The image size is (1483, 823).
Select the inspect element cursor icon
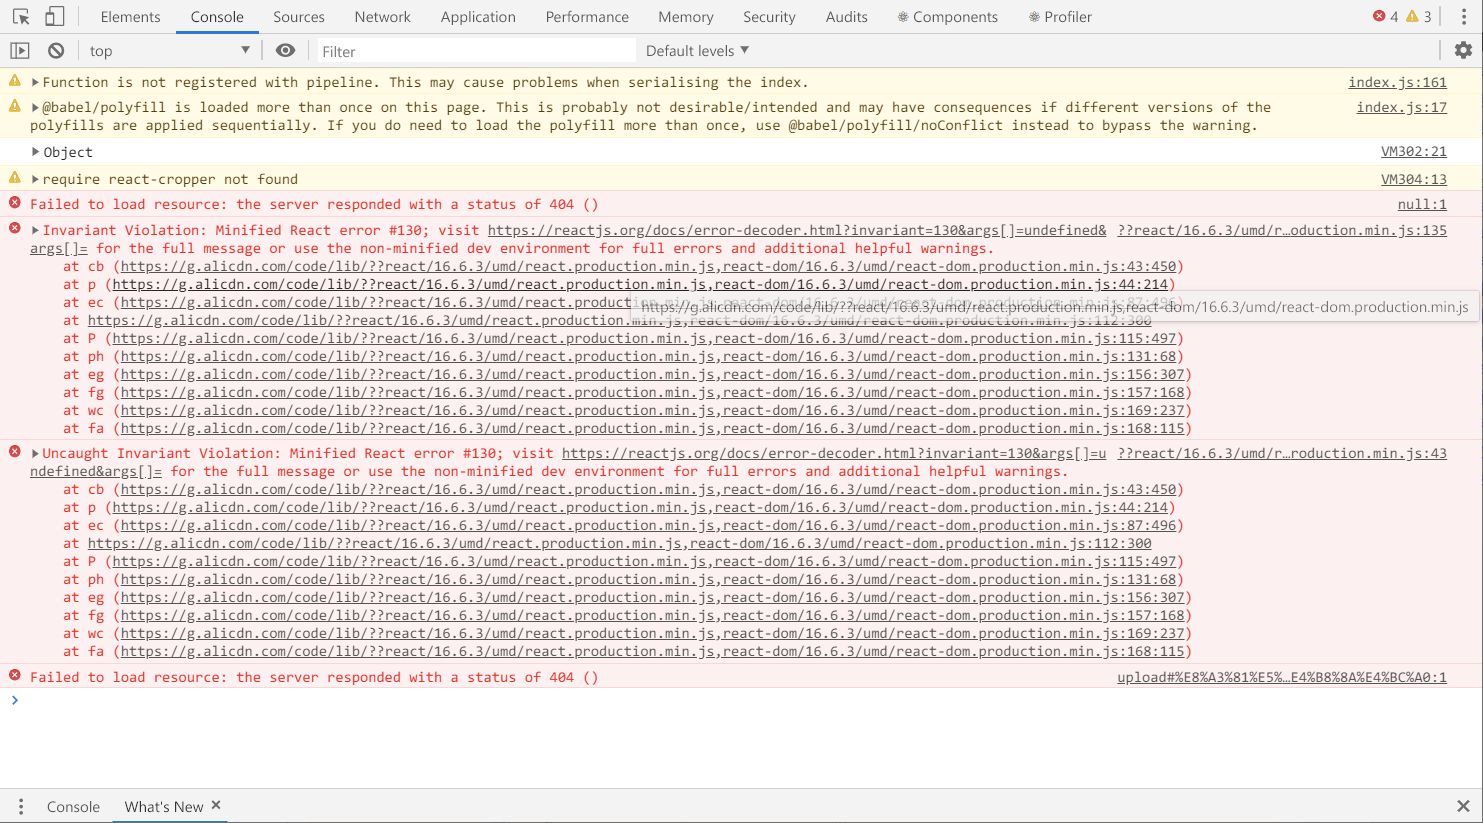(21, 17)
